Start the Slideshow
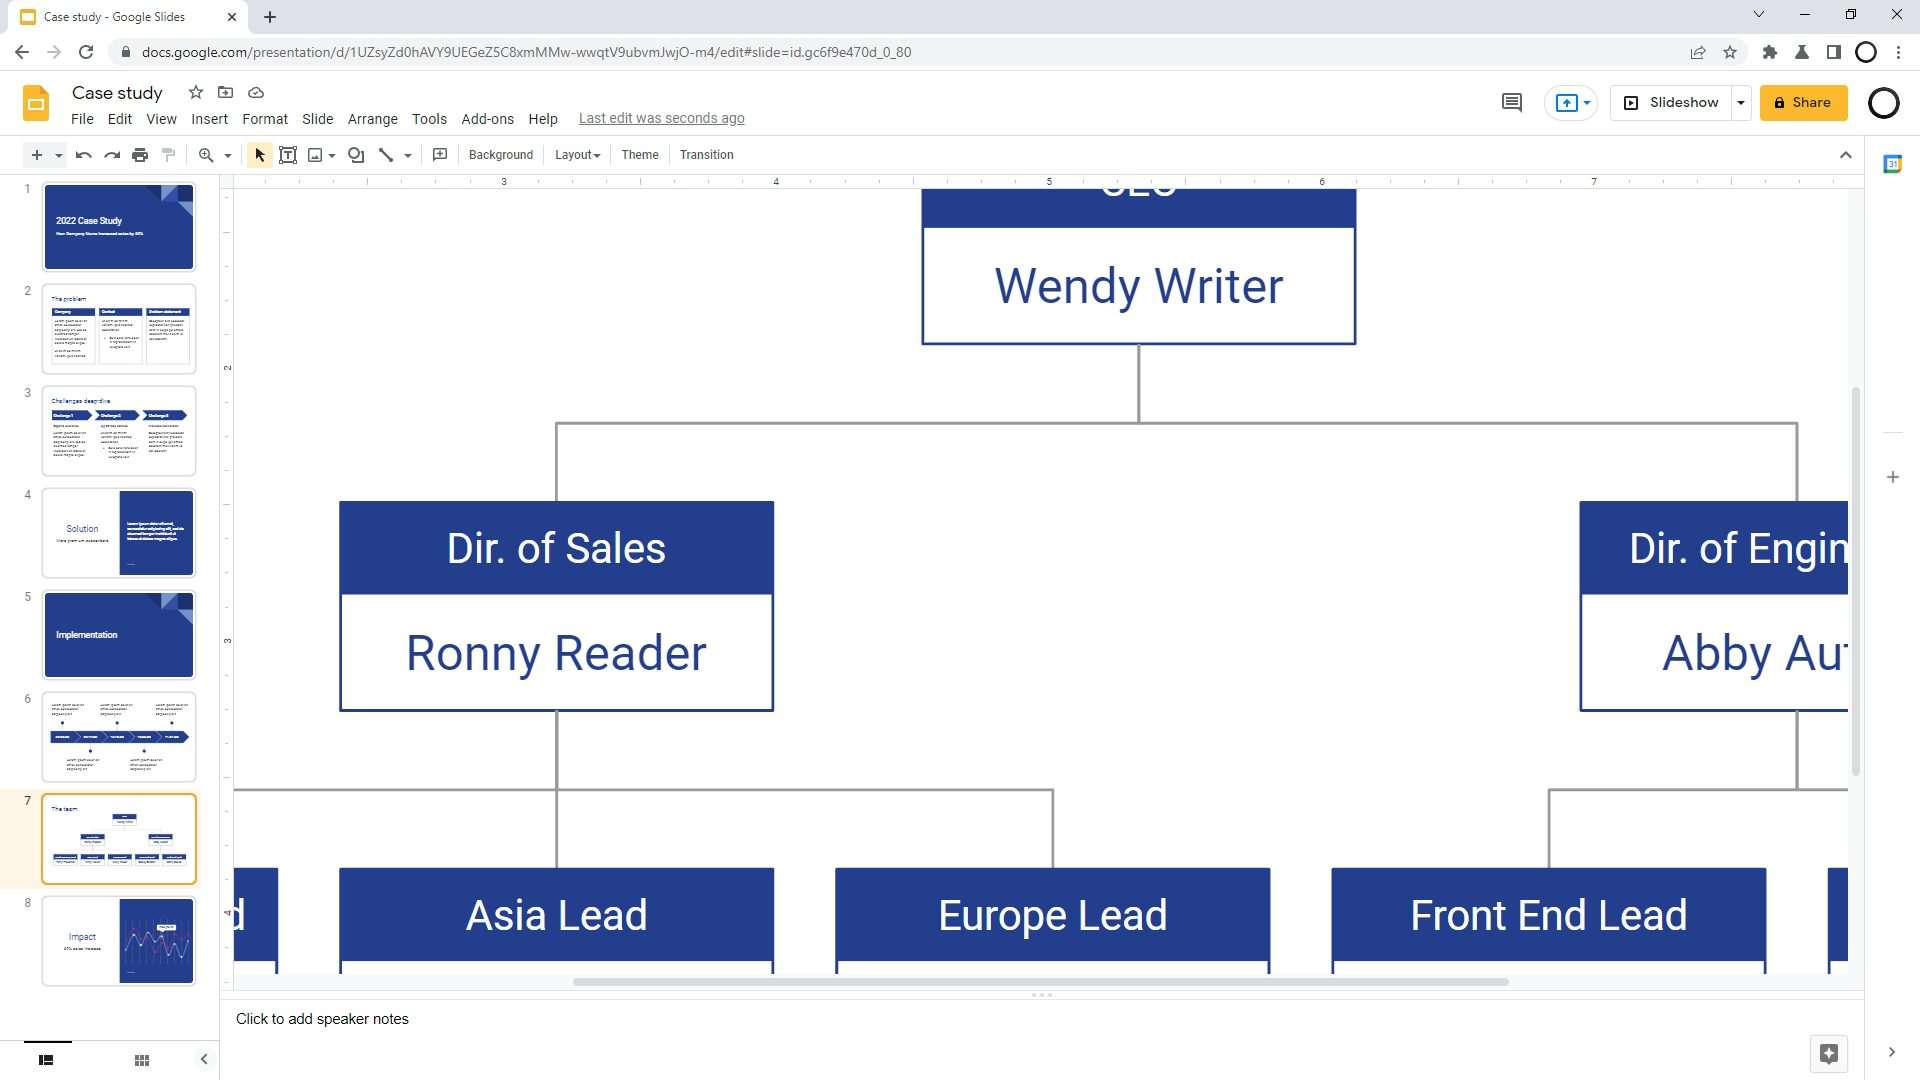Screen dimensions: 1920x1080 [x=1671, y=103]
